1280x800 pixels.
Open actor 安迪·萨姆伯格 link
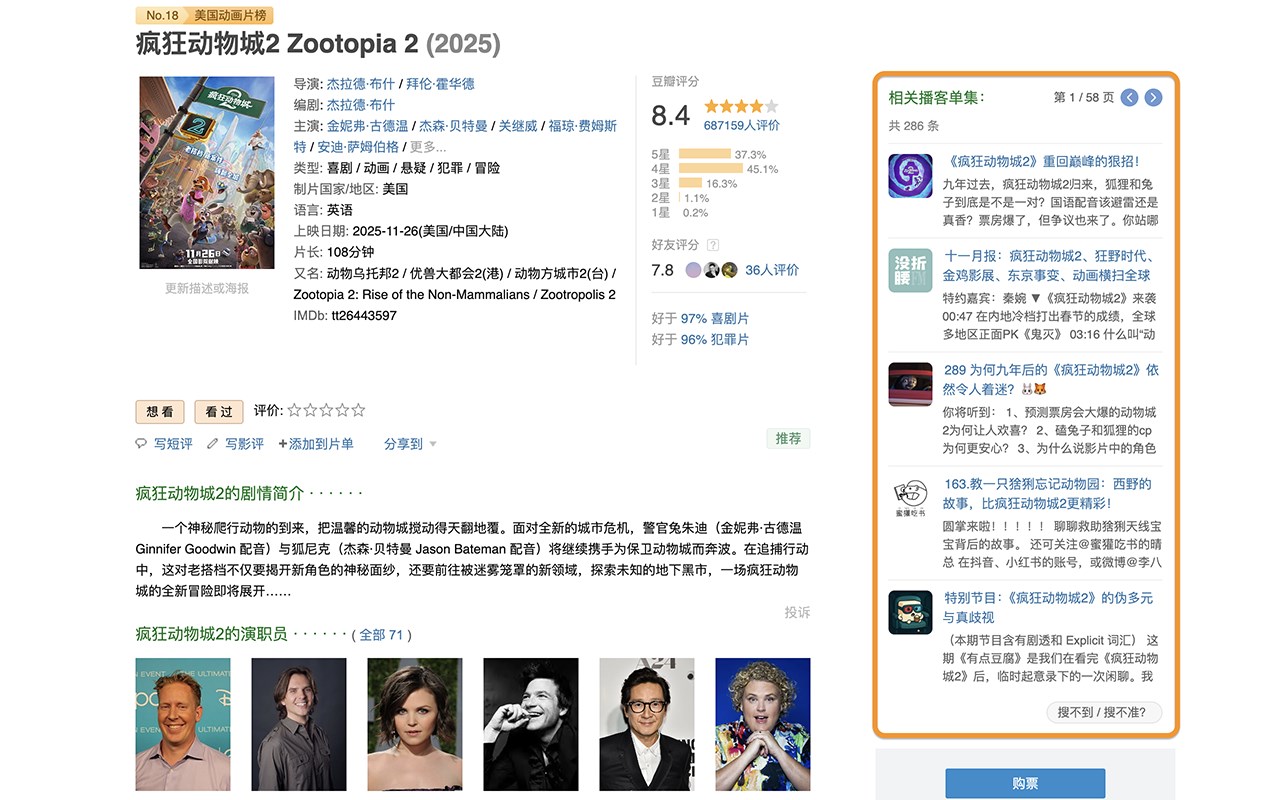(x=358, y=147)
